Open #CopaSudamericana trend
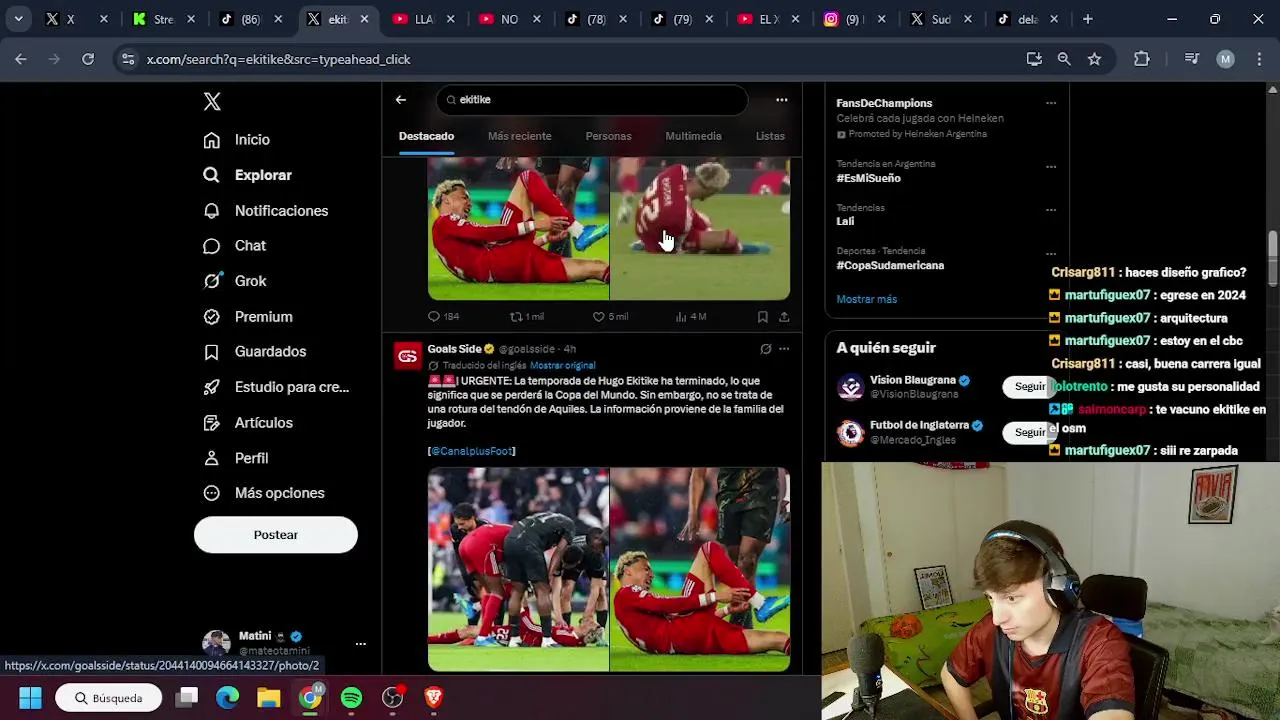Screen dimensions: 1280x720 890,266
